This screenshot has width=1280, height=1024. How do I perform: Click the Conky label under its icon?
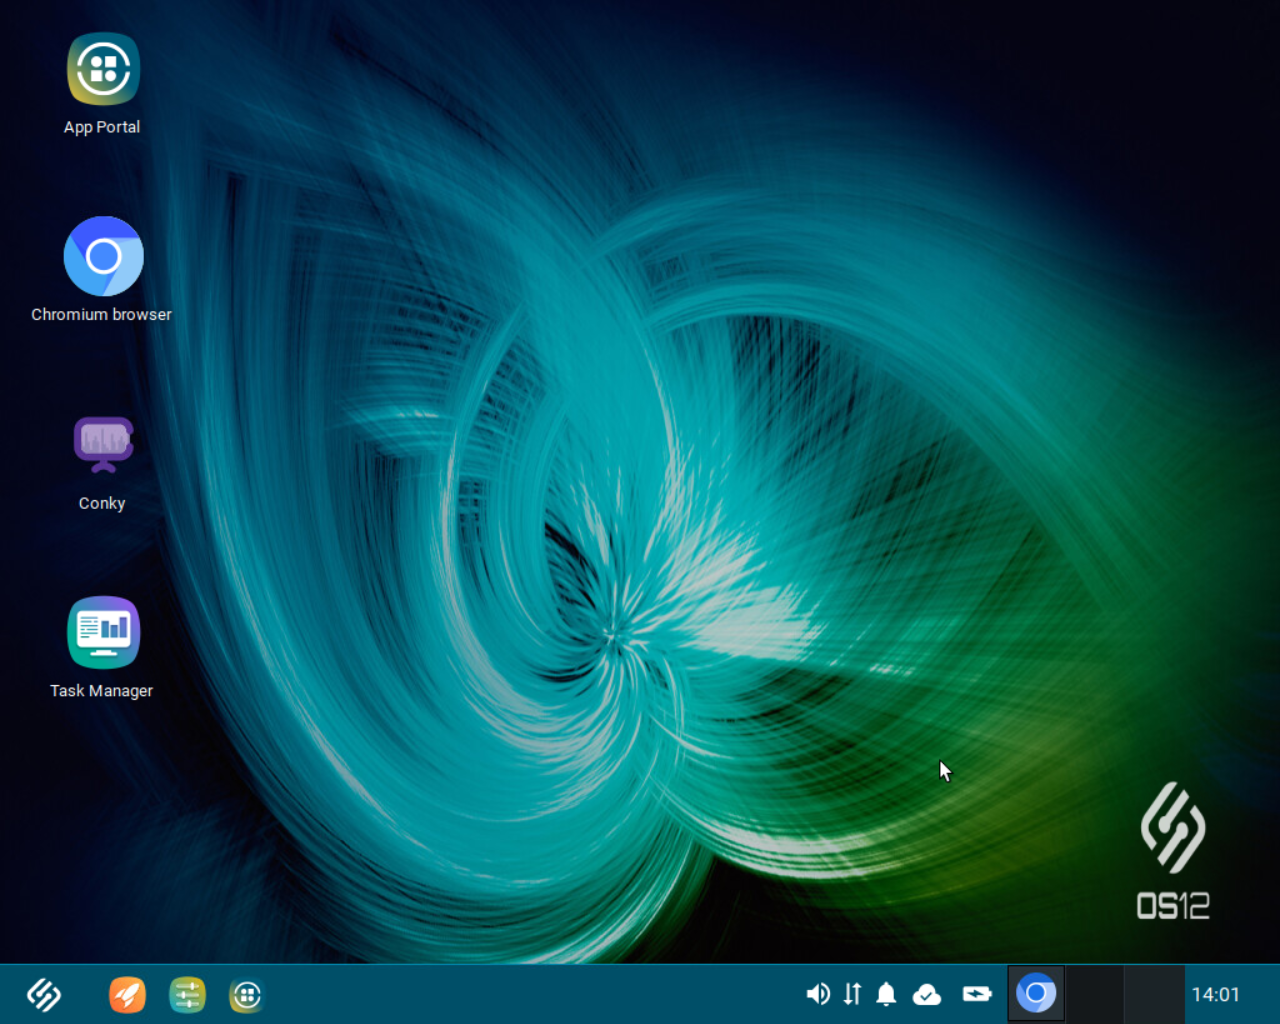click(x=101, y=503)
